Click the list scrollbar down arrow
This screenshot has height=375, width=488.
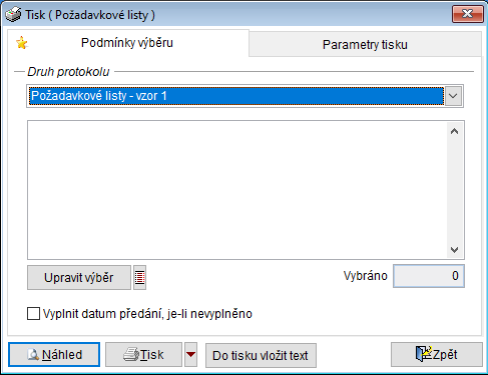[x=454, y=249]
